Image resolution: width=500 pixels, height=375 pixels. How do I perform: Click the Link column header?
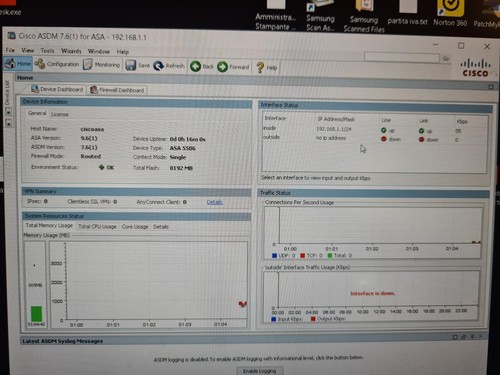(424, 121)
